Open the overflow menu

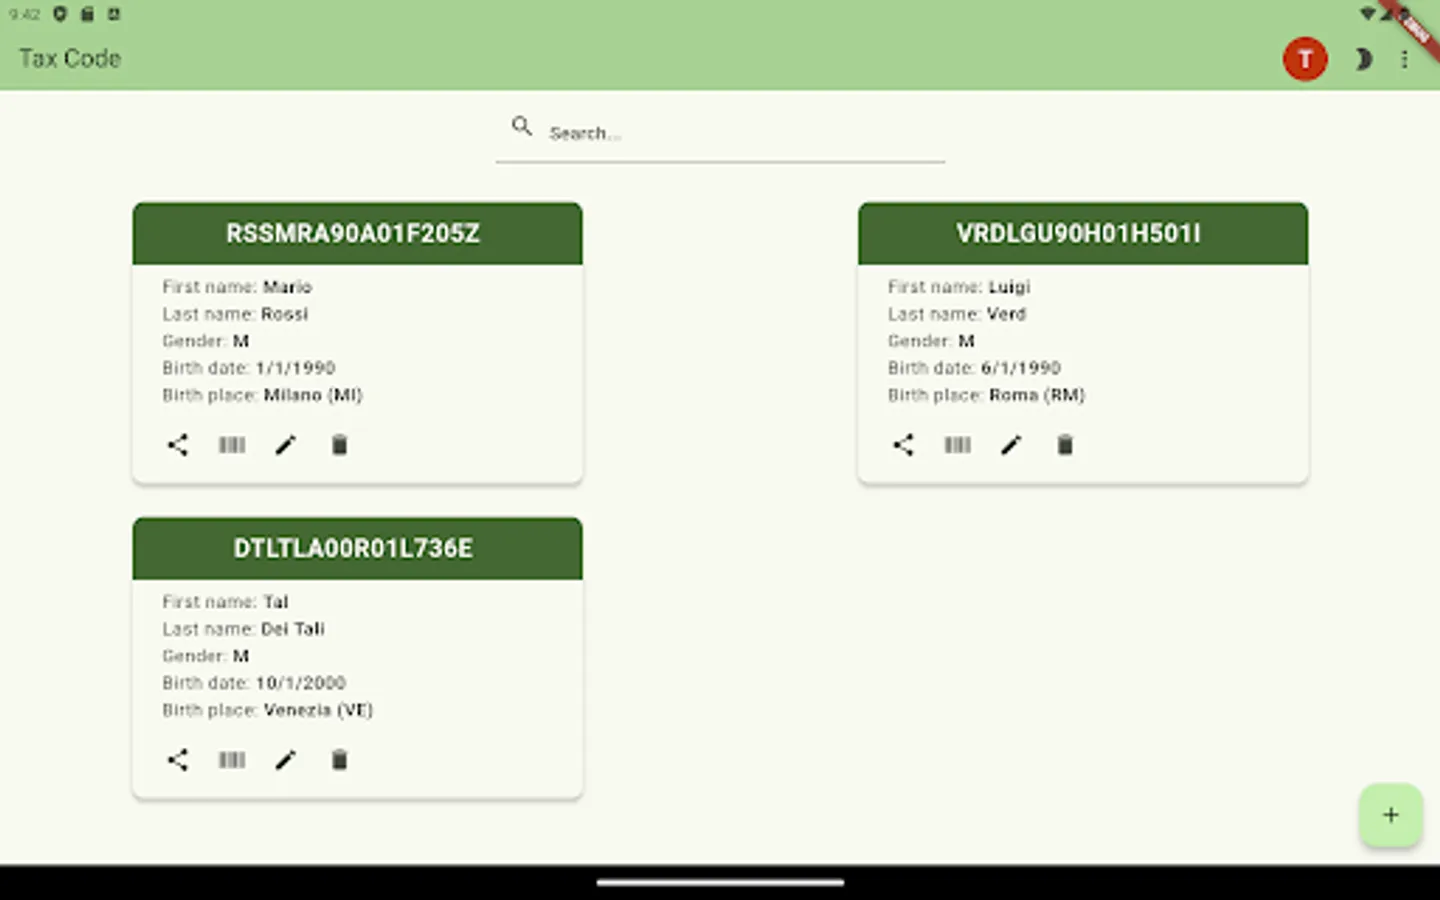(1405, 59)
